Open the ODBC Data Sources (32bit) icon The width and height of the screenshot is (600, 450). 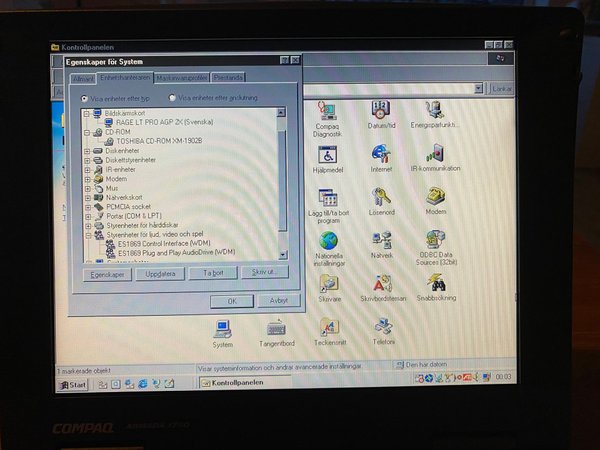point(436,248)
